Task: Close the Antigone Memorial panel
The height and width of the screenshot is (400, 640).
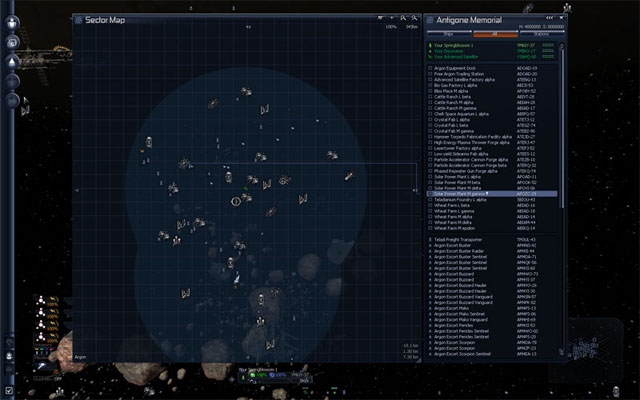Action: [561, 18]
